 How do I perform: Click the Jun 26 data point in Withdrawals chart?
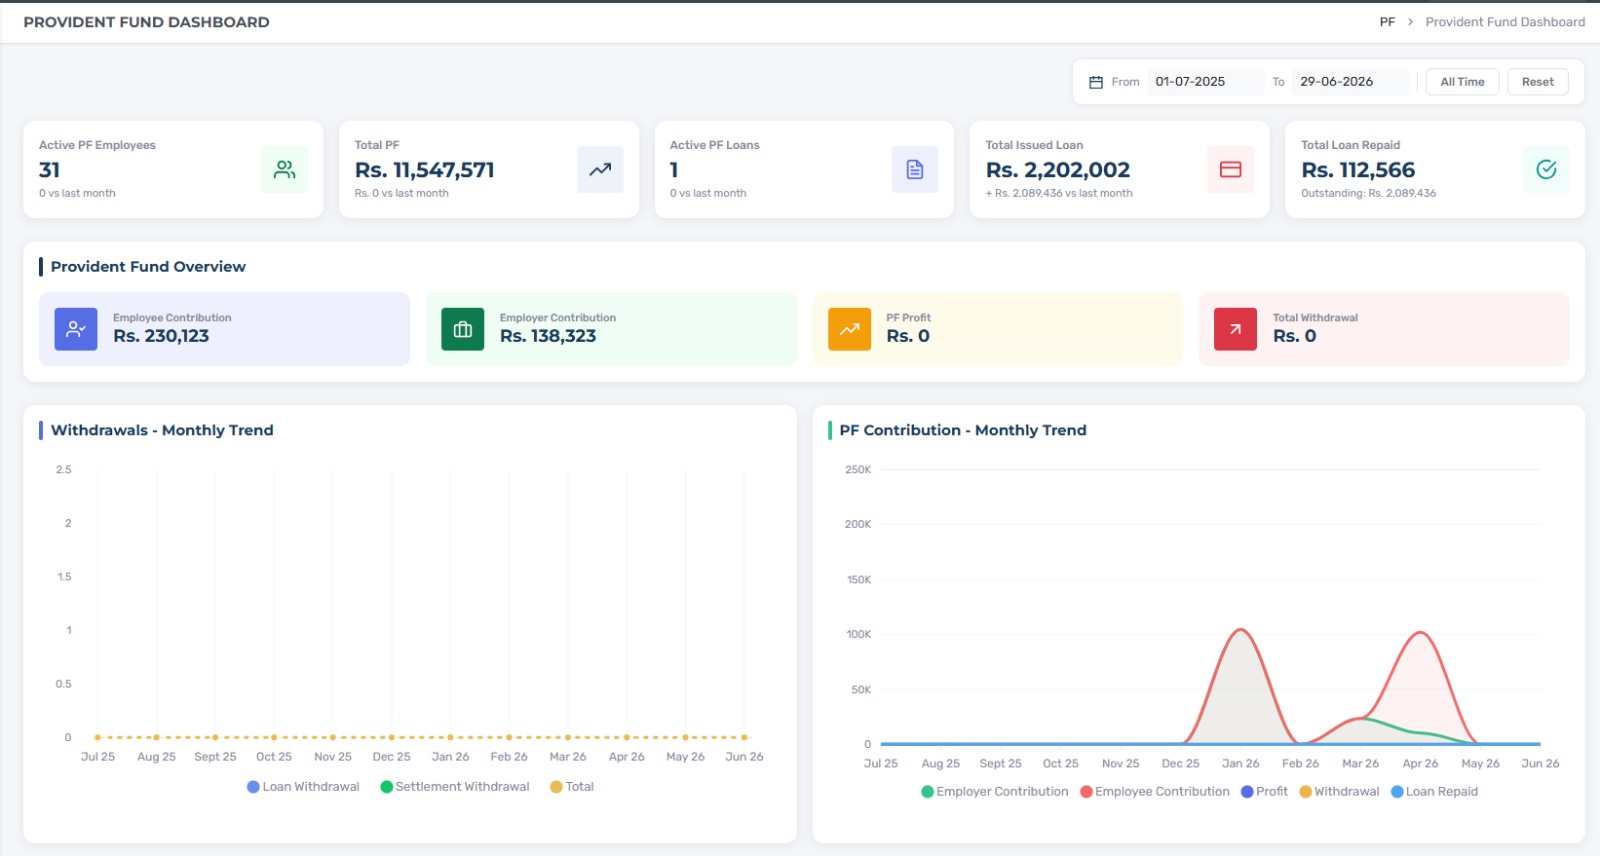(744, 737)
